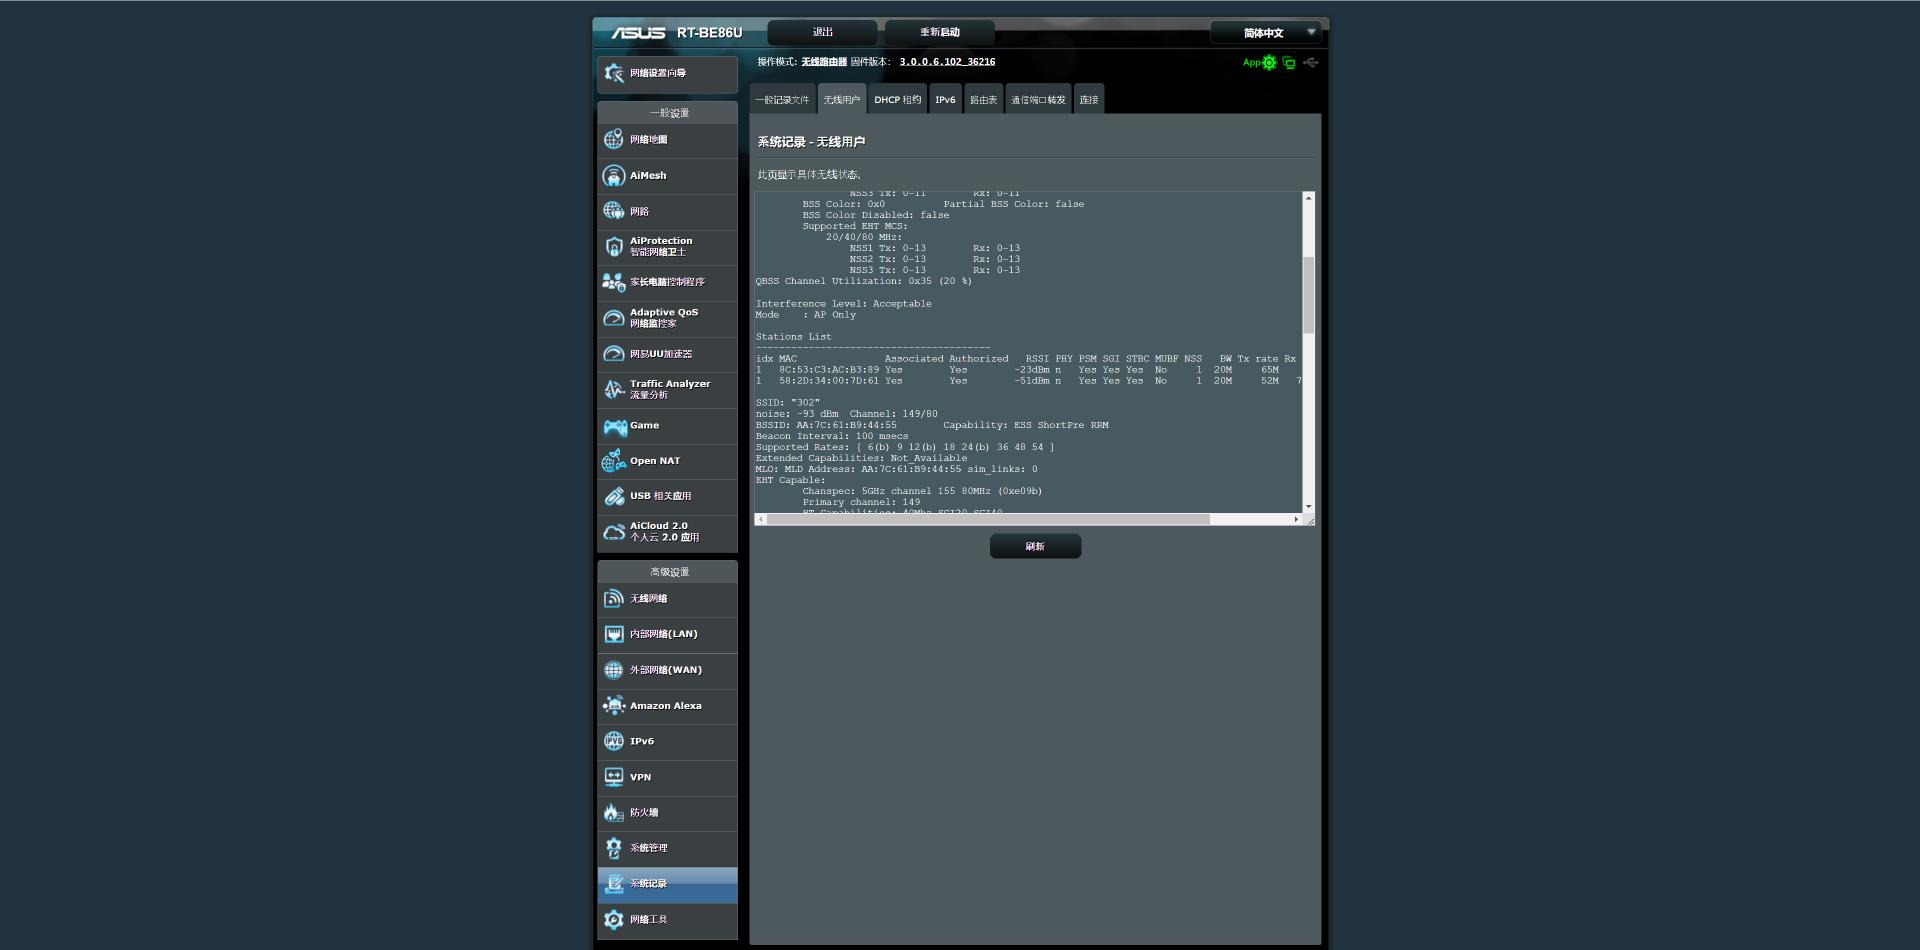Open the AiMesh sidebar icon
The width and height of the screenshot is (1920, 950).
(x=614, y=176)
